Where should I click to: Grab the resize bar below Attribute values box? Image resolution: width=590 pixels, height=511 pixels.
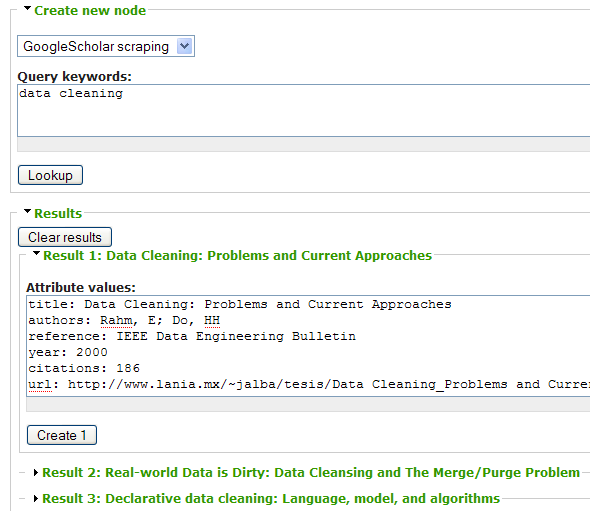tap(308, 405)
